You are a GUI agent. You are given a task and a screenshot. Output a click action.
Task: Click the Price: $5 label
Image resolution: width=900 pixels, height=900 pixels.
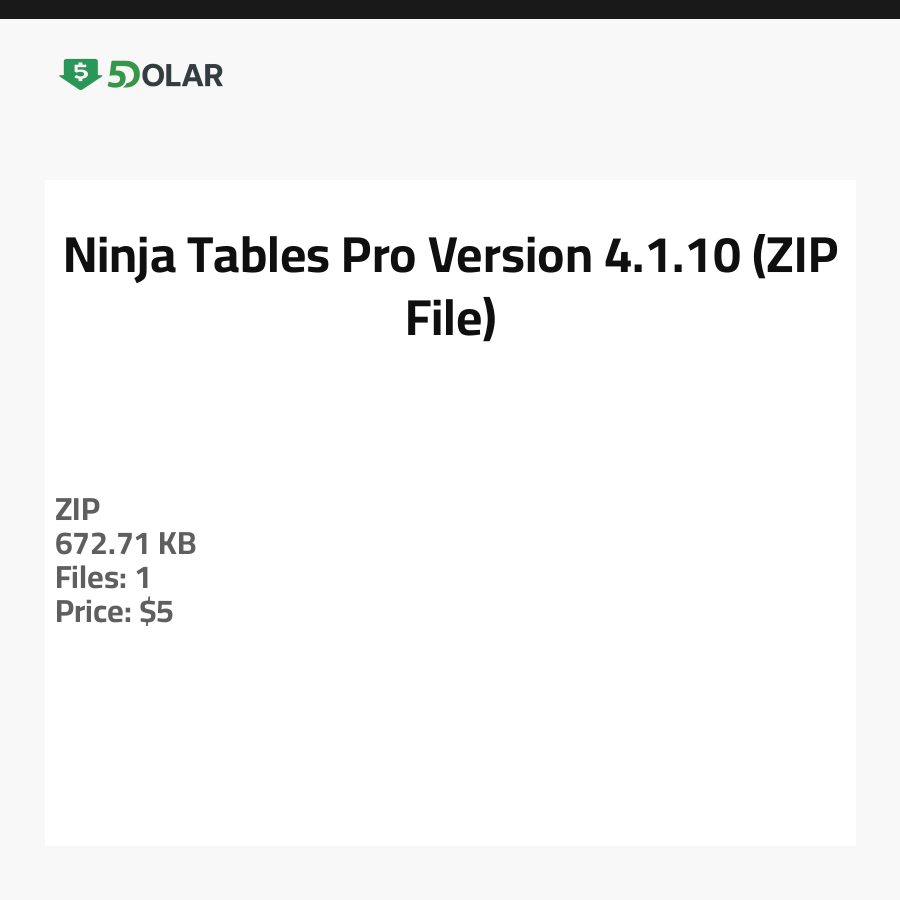(114, 612)
